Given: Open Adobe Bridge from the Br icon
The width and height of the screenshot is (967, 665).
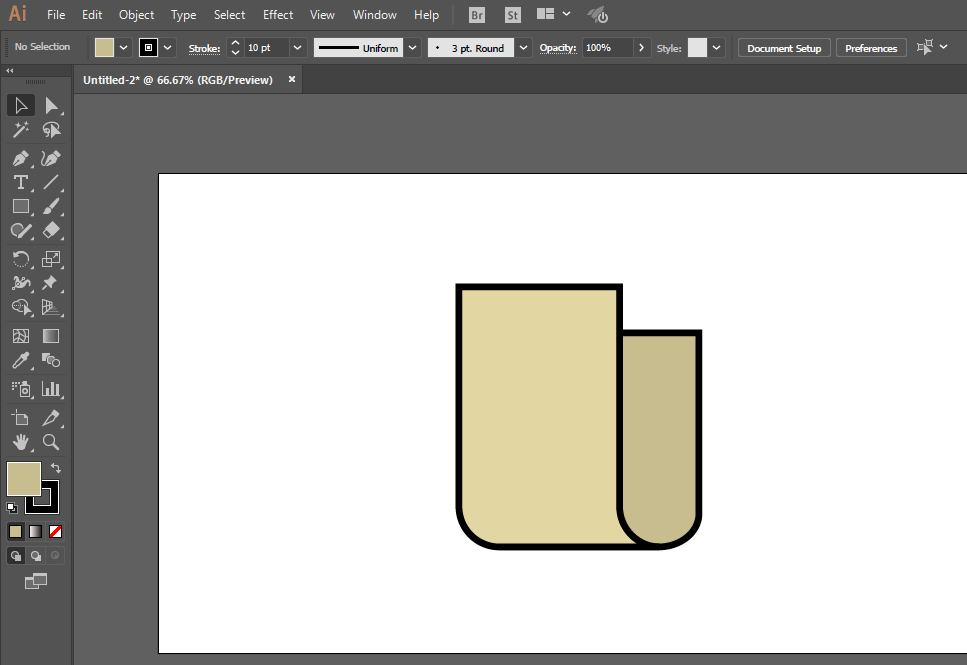Looking at the screenshot, I should [477, 15].
